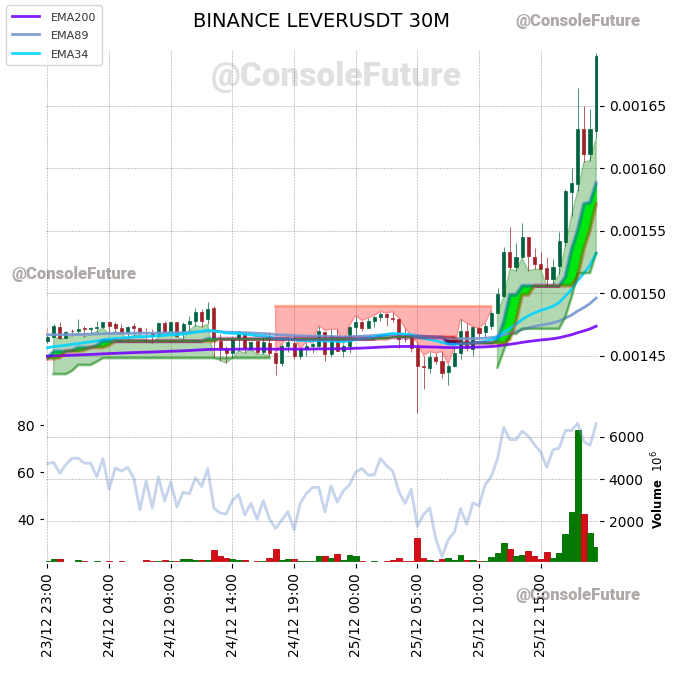690x690 pixels.
Task: Click the 2000 volume axis label
Action: (627, 522)
